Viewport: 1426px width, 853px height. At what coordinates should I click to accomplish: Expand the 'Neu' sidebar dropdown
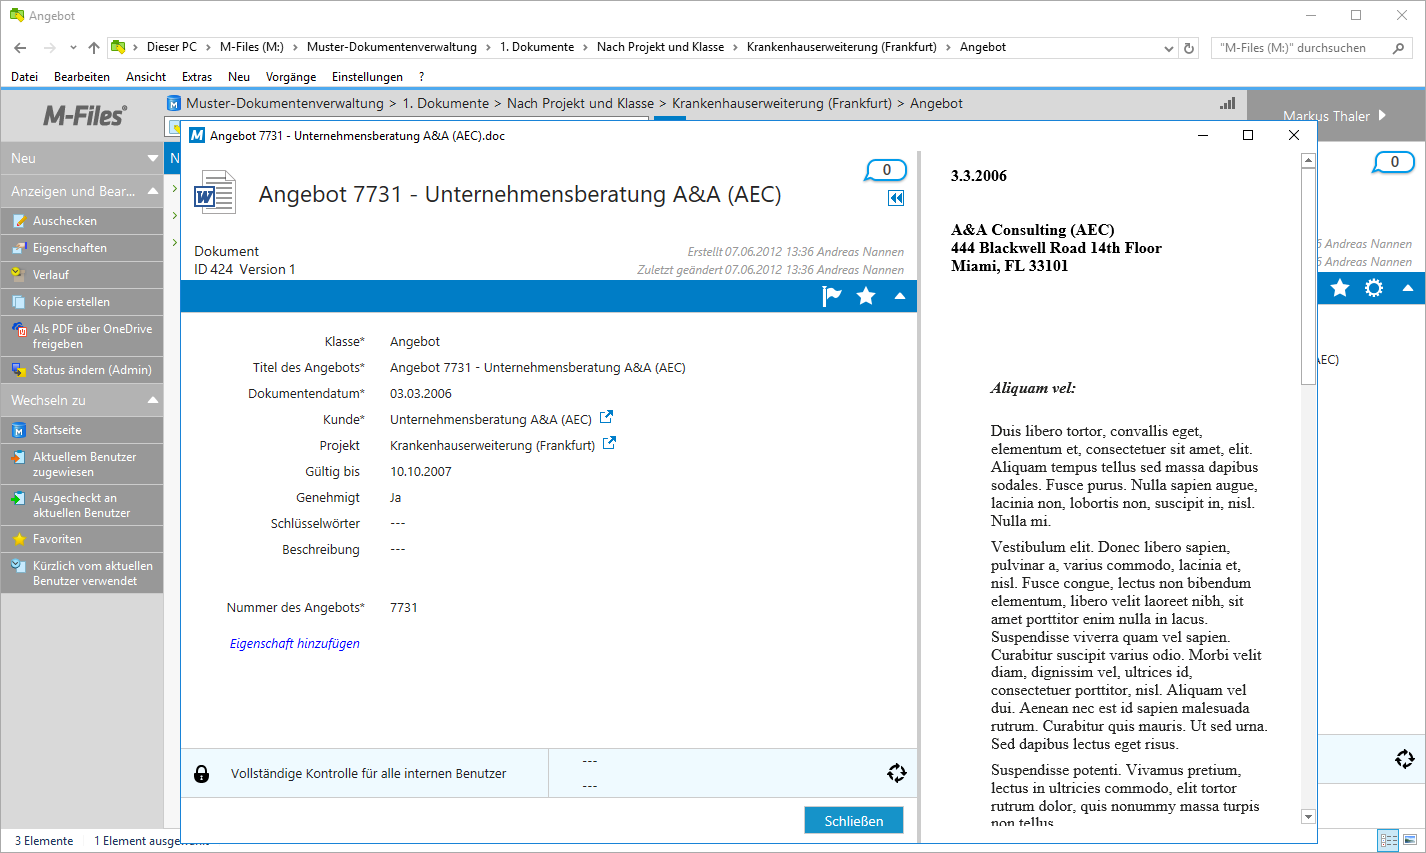tap(153, 158)
